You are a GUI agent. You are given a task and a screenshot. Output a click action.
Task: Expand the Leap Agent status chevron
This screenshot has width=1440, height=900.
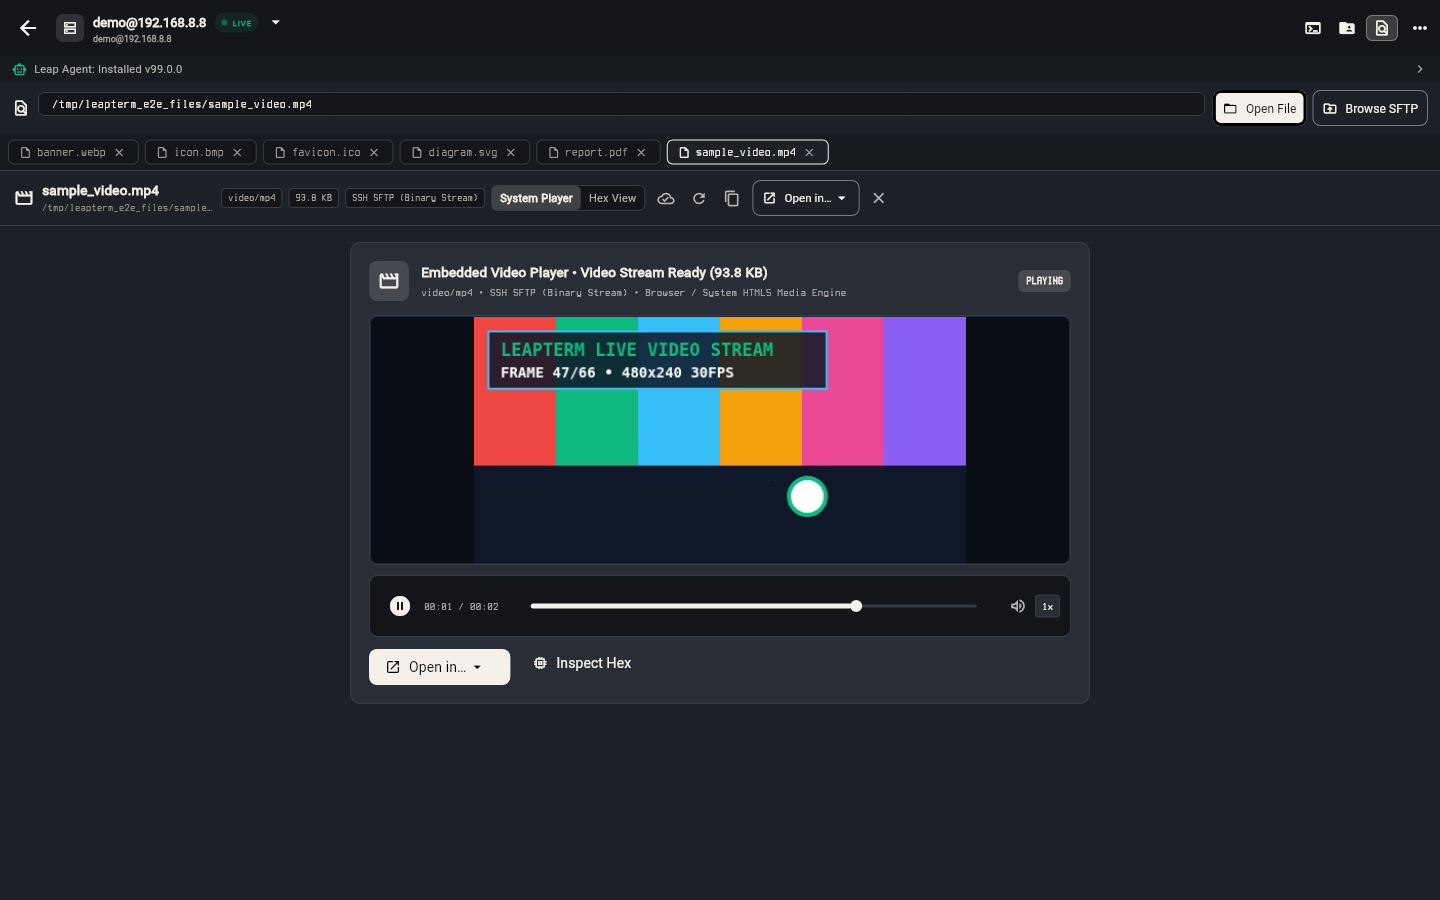1420,69
